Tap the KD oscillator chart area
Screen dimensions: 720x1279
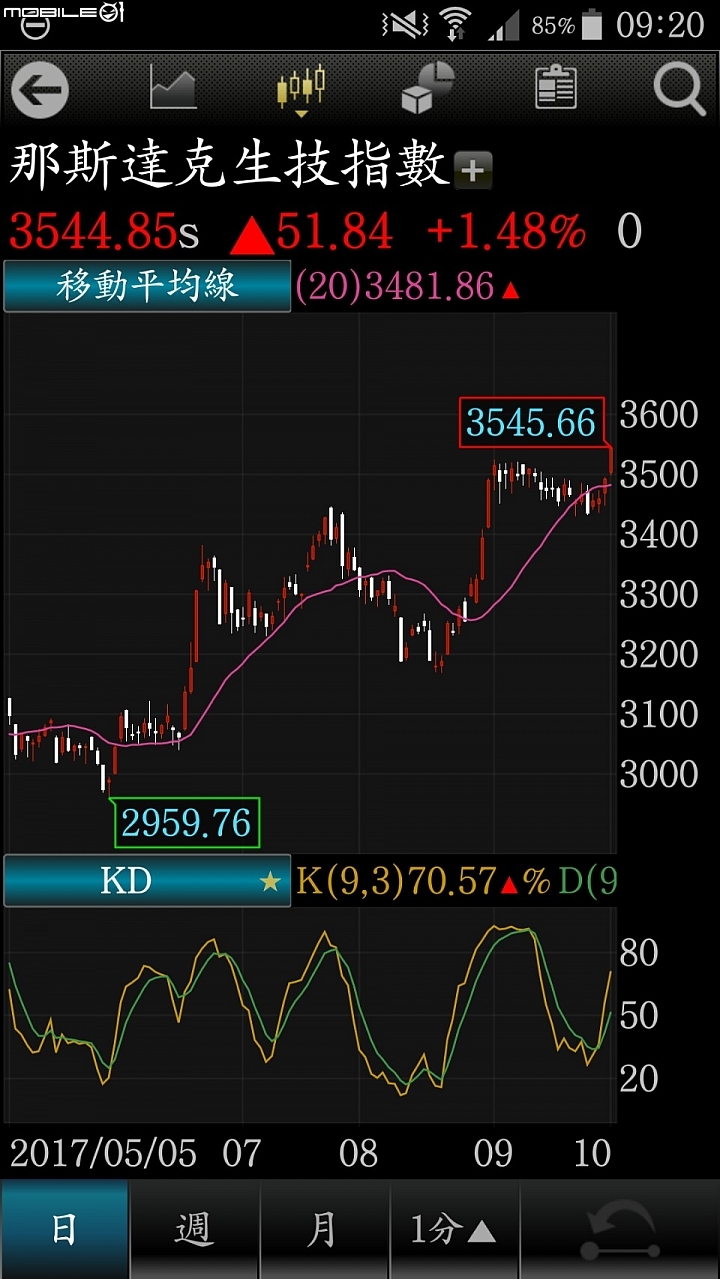310,1015
